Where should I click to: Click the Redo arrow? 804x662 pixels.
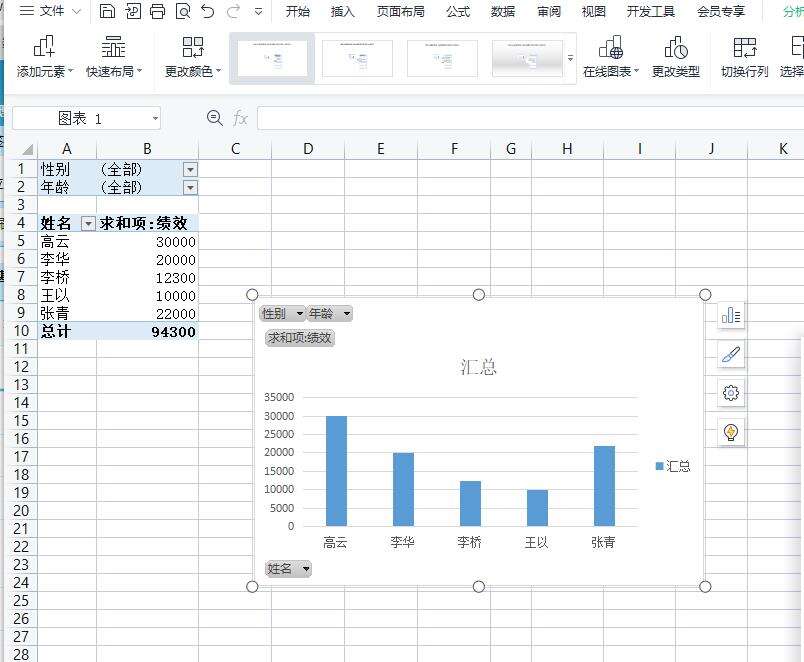[234, 11]
